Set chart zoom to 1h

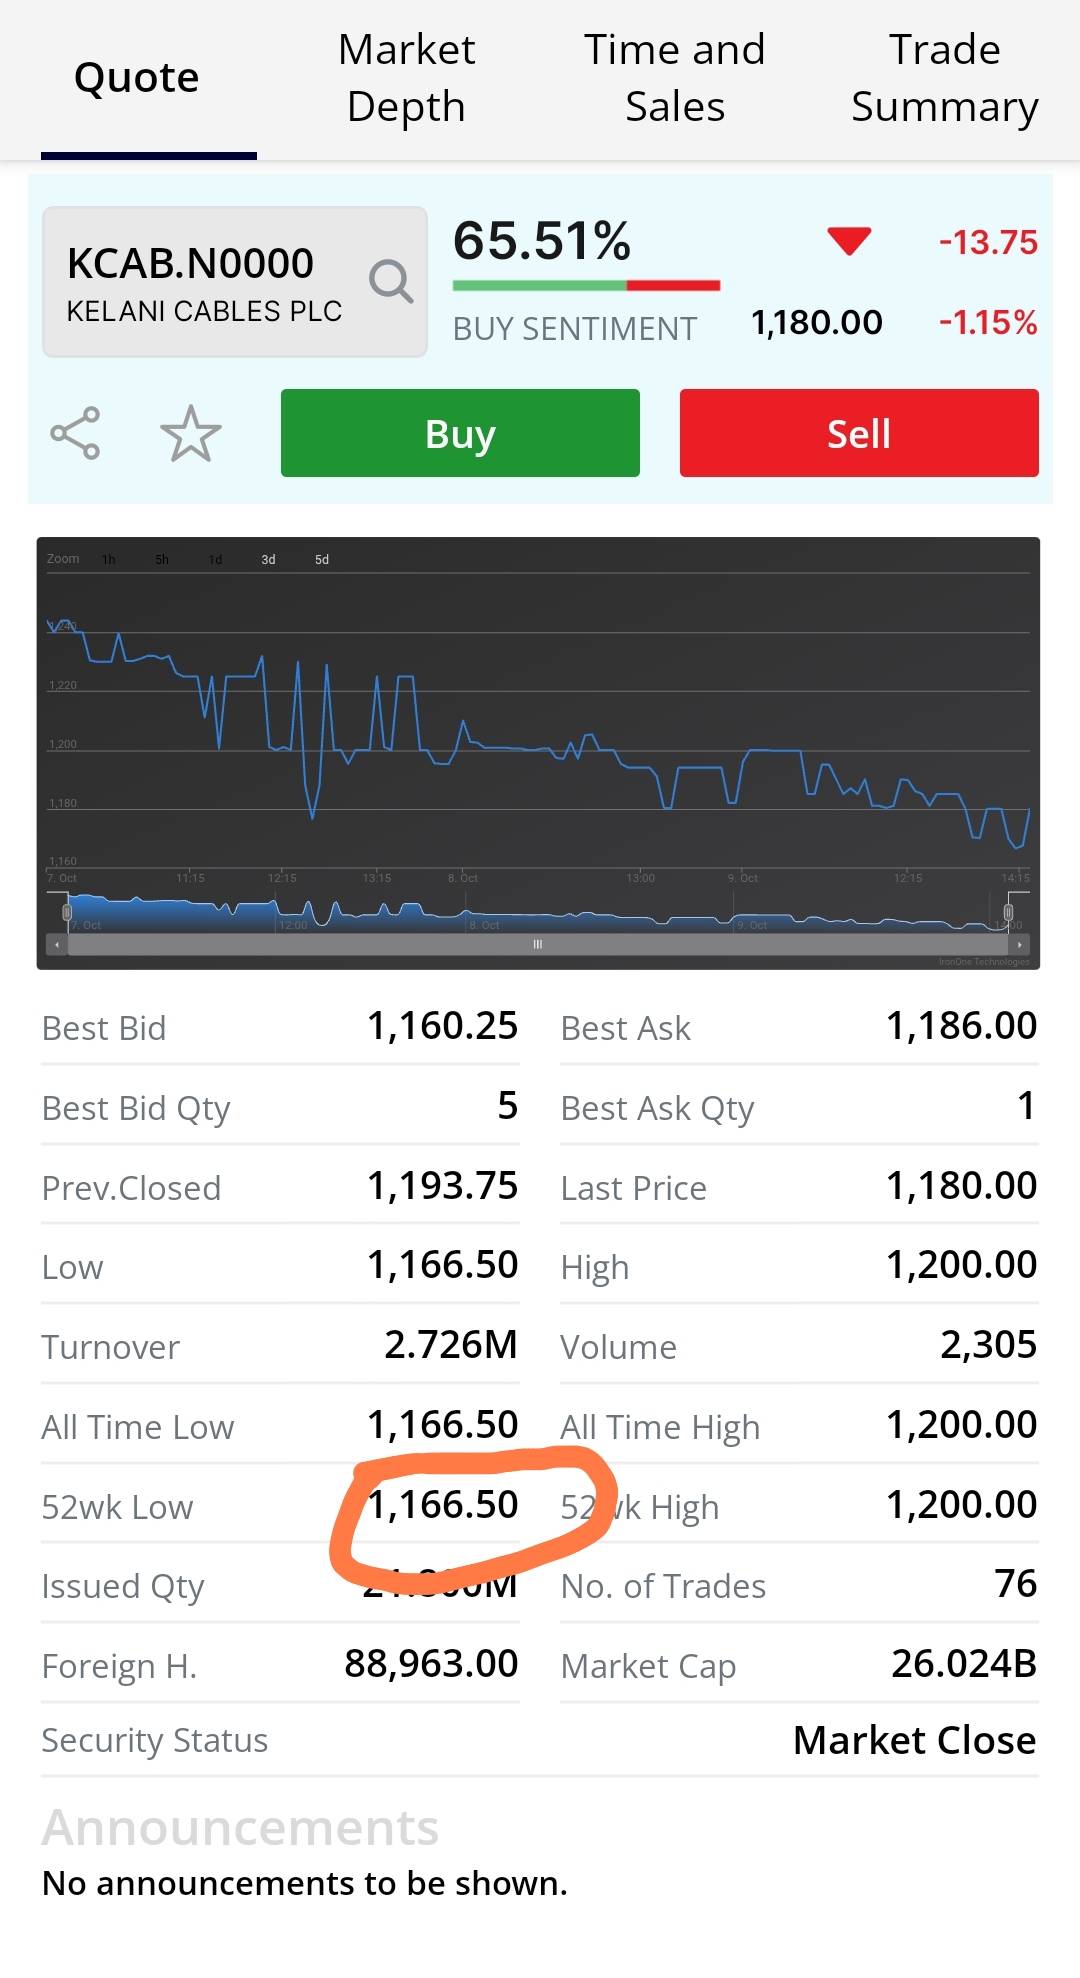pos(109,560)
